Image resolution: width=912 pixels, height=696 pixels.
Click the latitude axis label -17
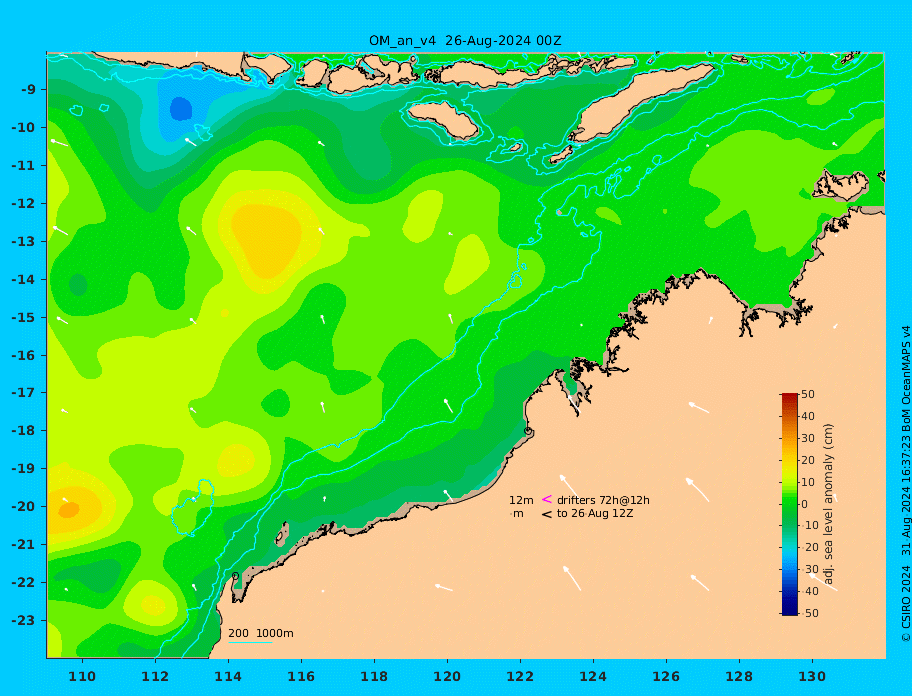[x=23, y=393]
